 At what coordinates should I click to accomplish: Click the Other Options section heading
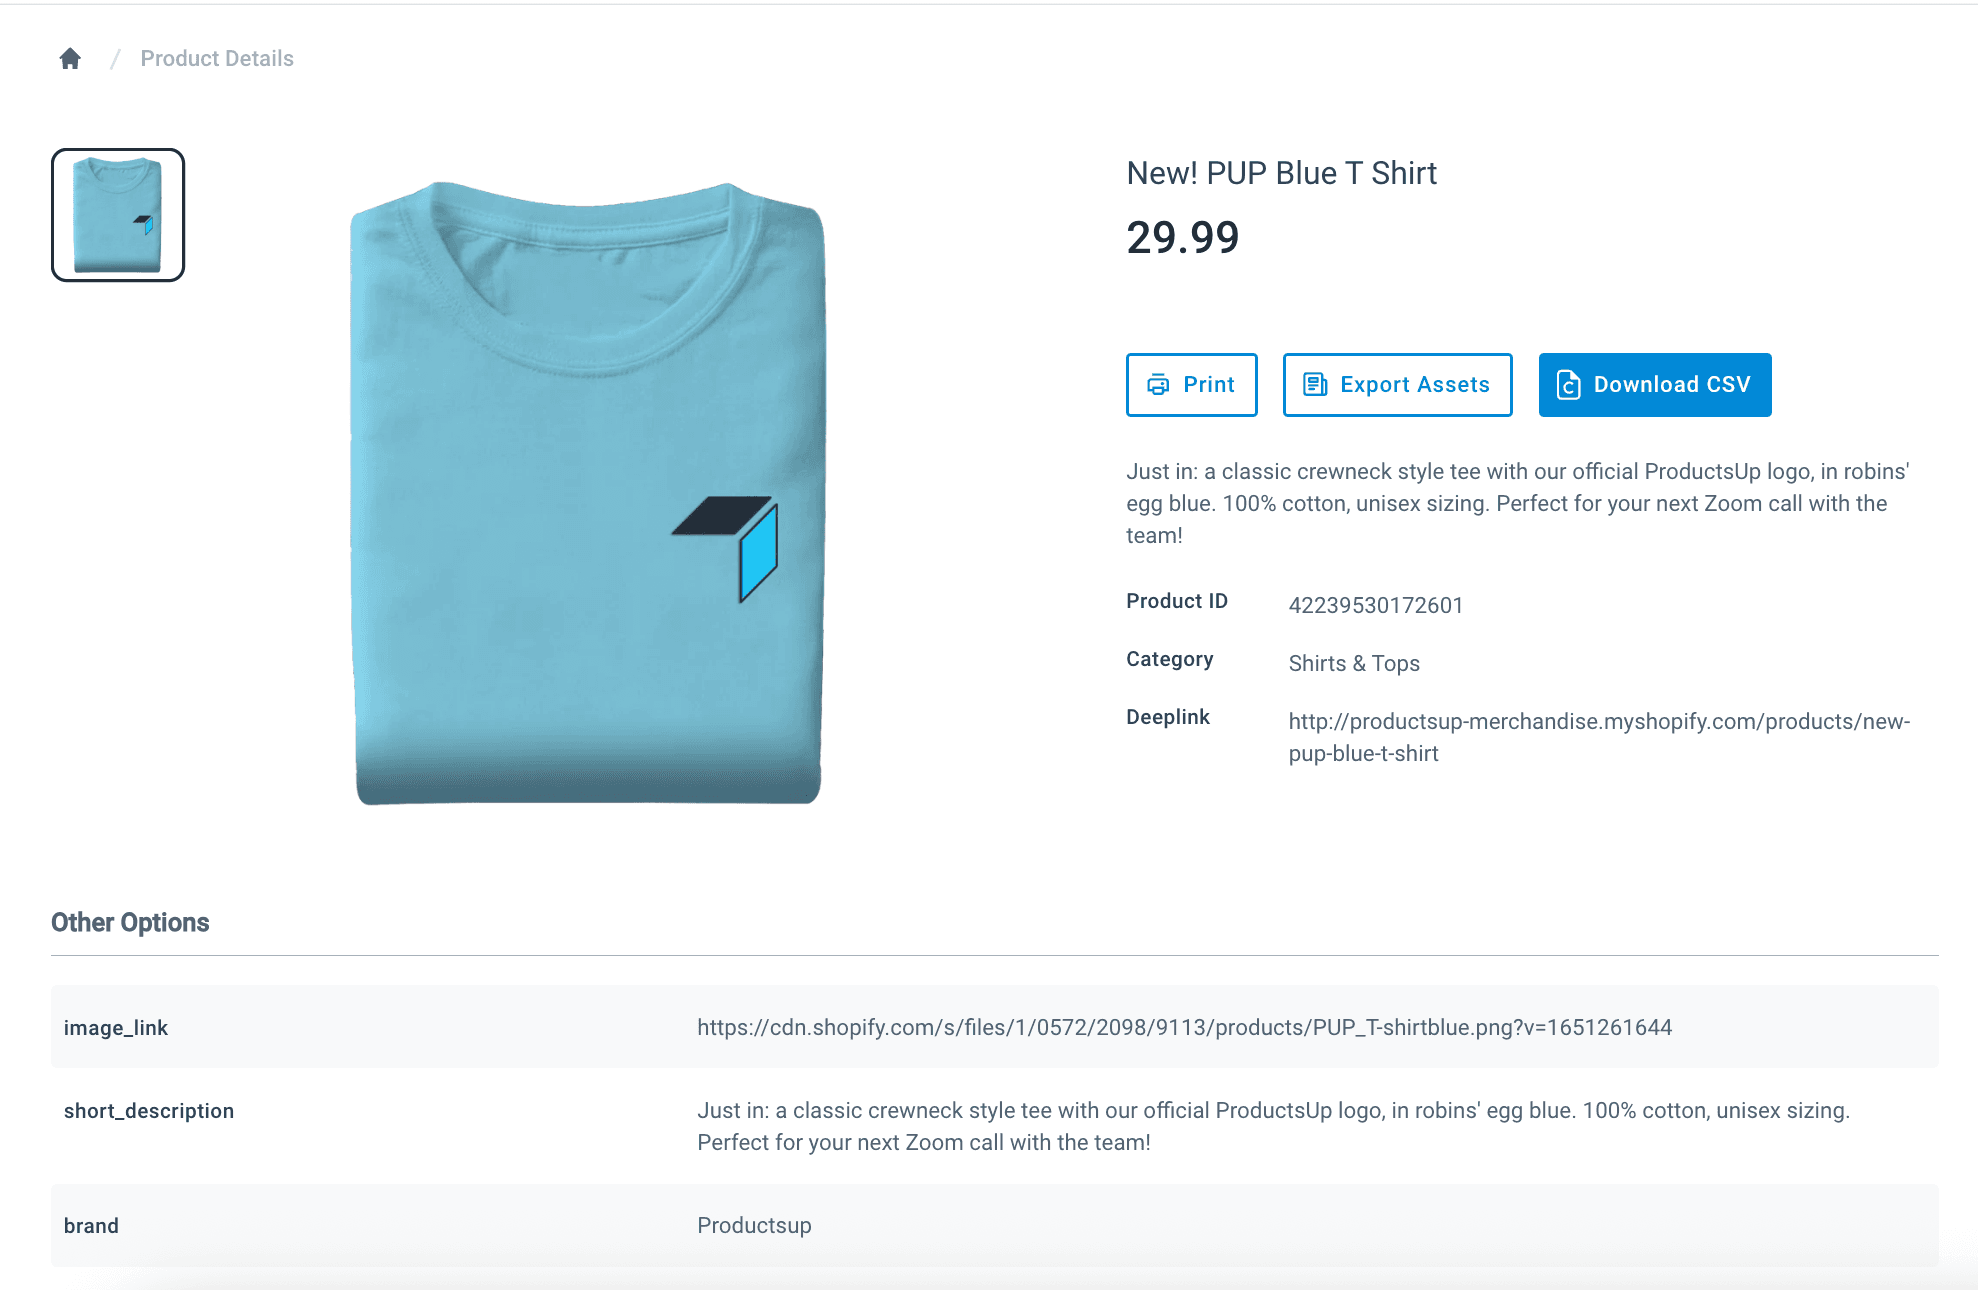point(130,922)
